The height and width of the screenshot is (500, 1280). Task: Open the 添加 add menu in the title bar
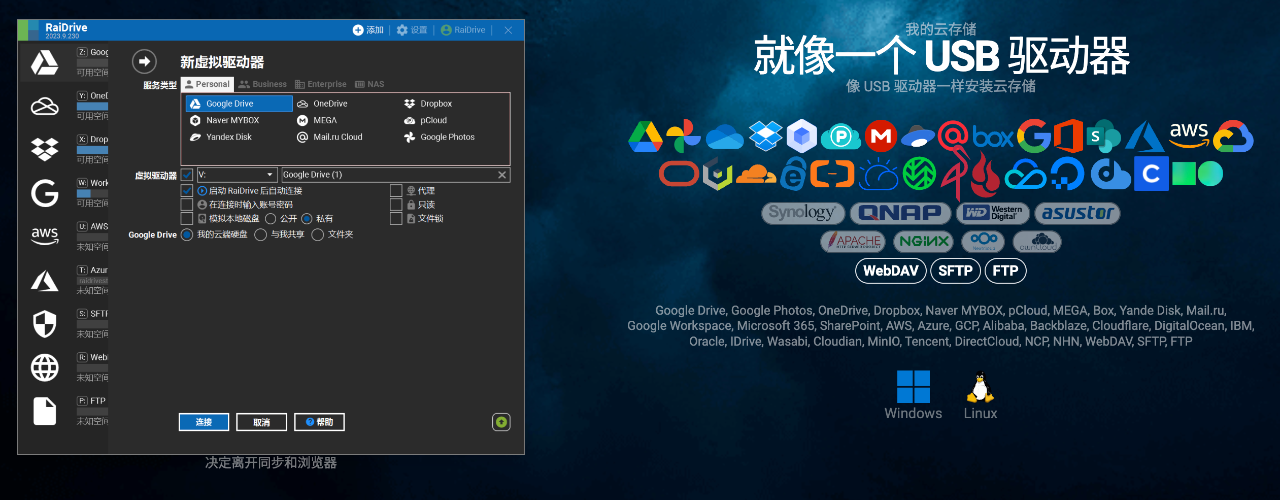tap(368, 30)
